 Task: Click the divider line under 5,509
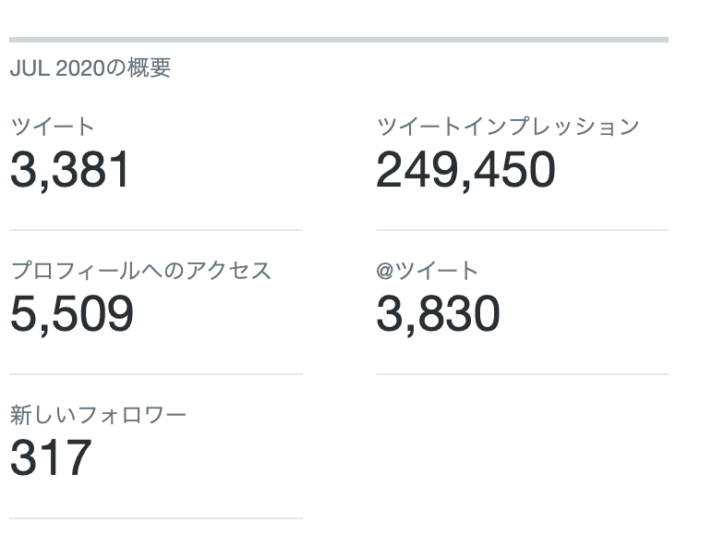[156, 374]
